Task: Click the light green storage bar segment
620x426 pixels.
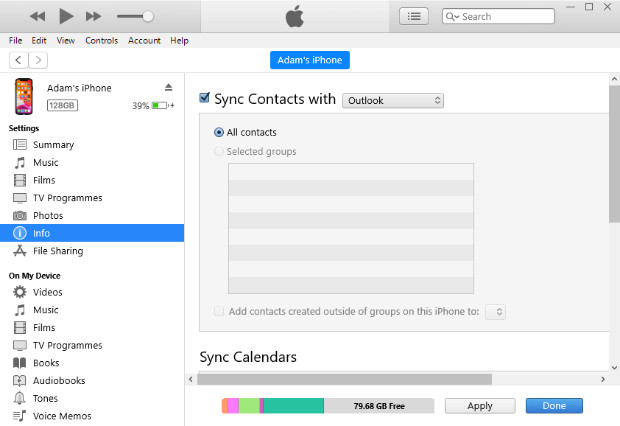Action: click(249, 406)
